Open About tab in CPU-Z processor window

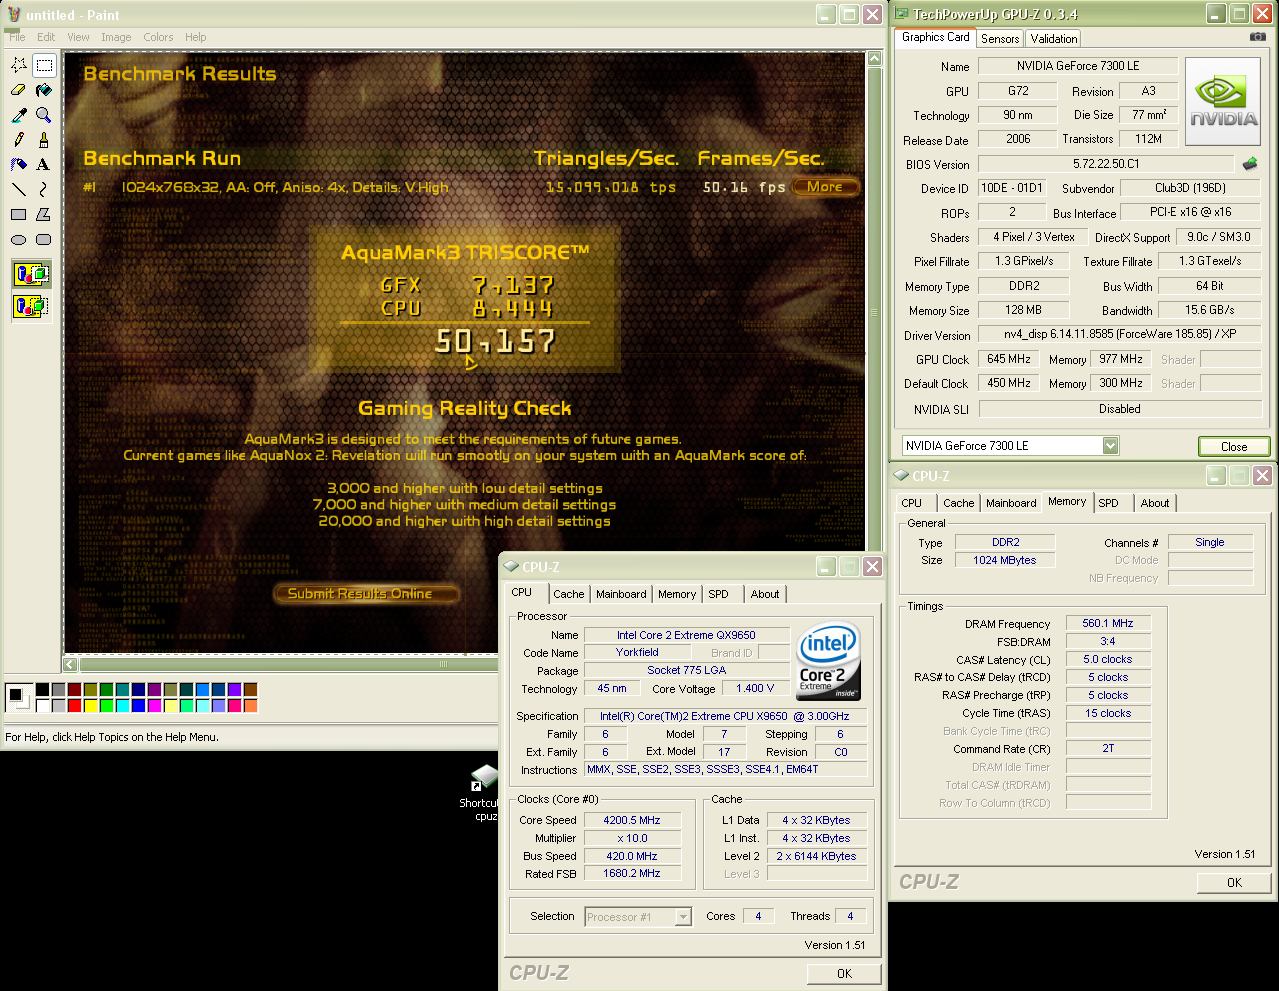[765, 594]
